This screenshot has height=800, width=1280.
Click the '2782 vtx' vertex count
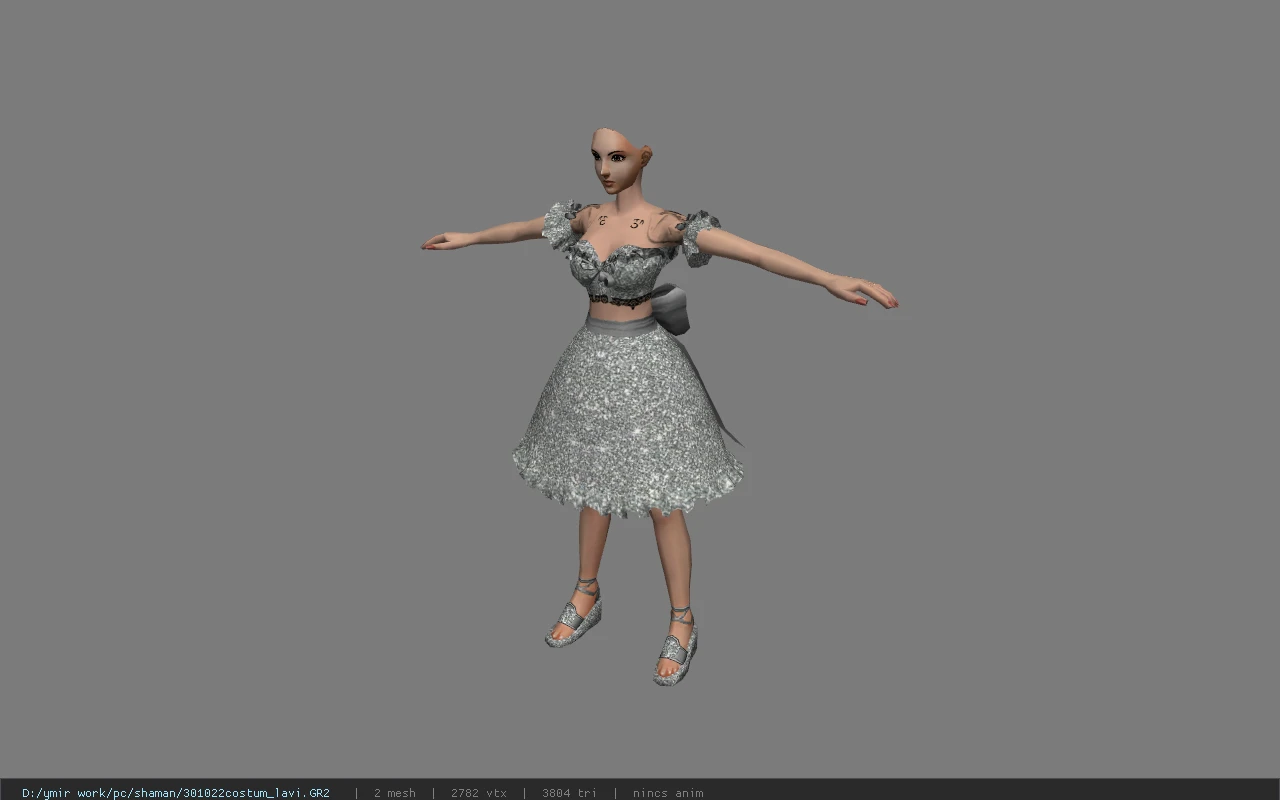[x=478, y=793]
